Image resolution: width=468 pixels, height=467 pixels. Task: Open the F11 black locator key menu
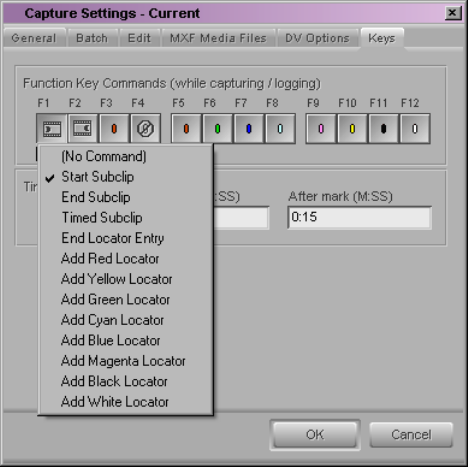[x=383, y=129]
